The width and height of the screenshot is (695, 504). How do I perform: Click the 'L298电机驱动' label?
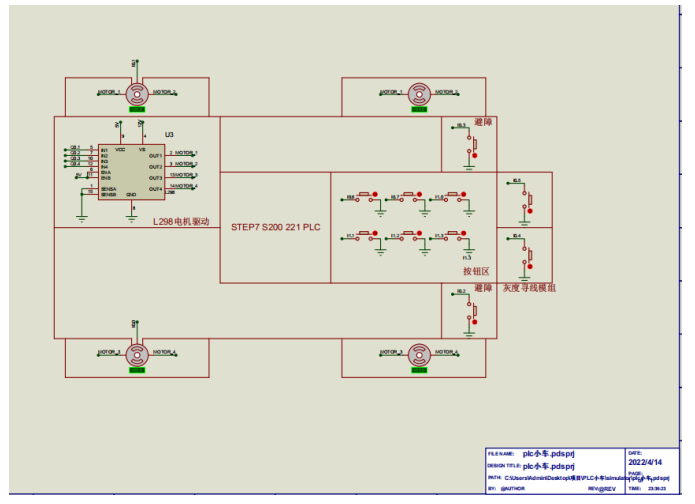pyautogui.click(x=181, y=222)
